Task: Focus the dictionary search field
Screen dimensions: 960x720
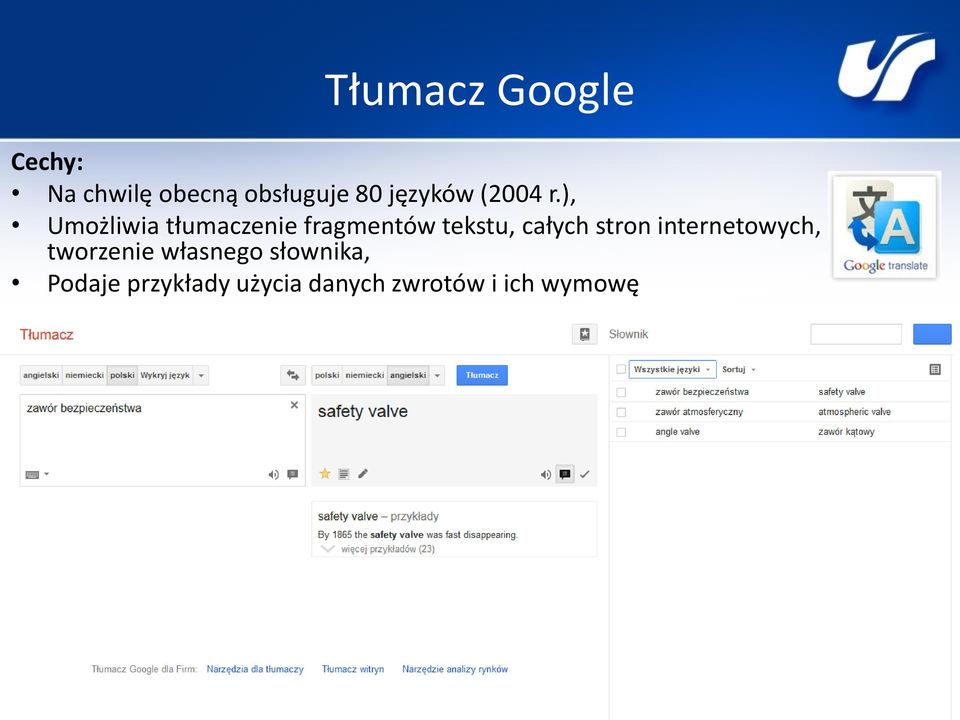Action: [x=856, y=334]
